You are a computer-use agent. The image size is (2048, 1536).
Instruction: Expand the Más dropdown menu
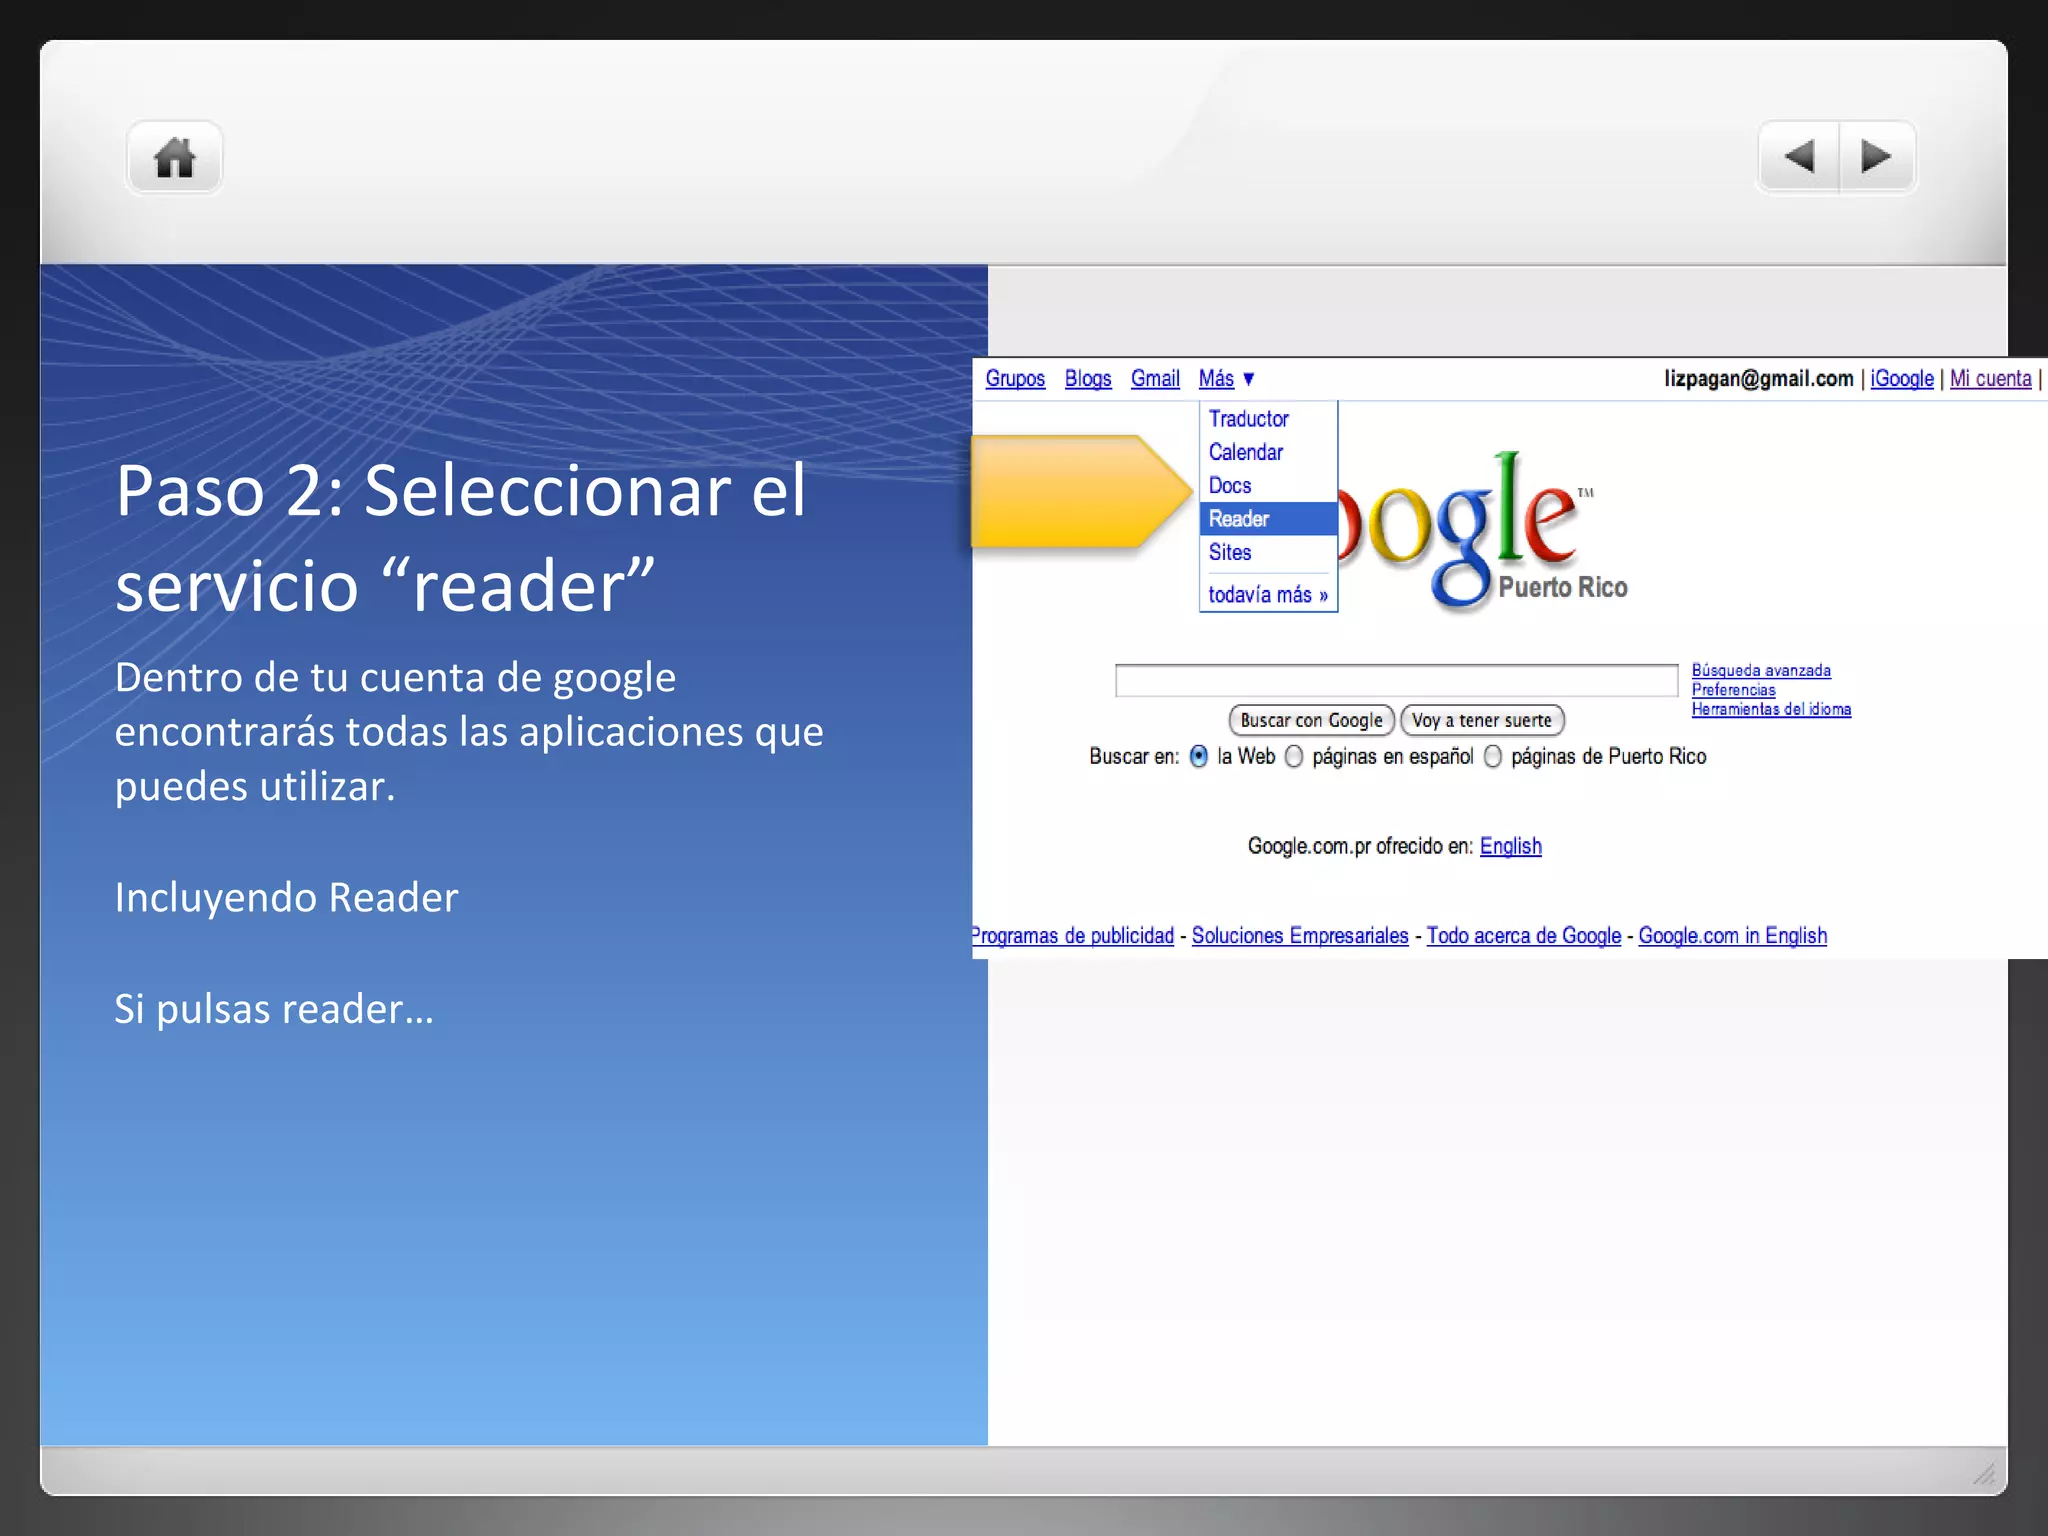pyautogui.click(x=1226, y=379)
